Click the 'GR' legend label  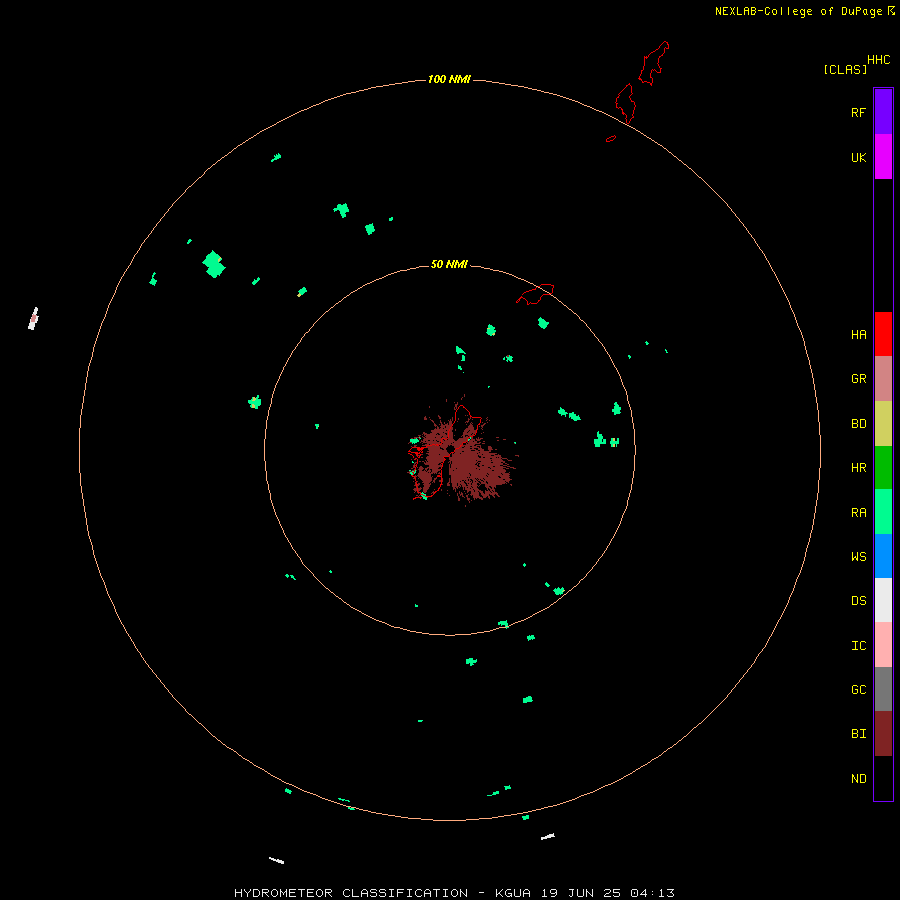point(858,379)
